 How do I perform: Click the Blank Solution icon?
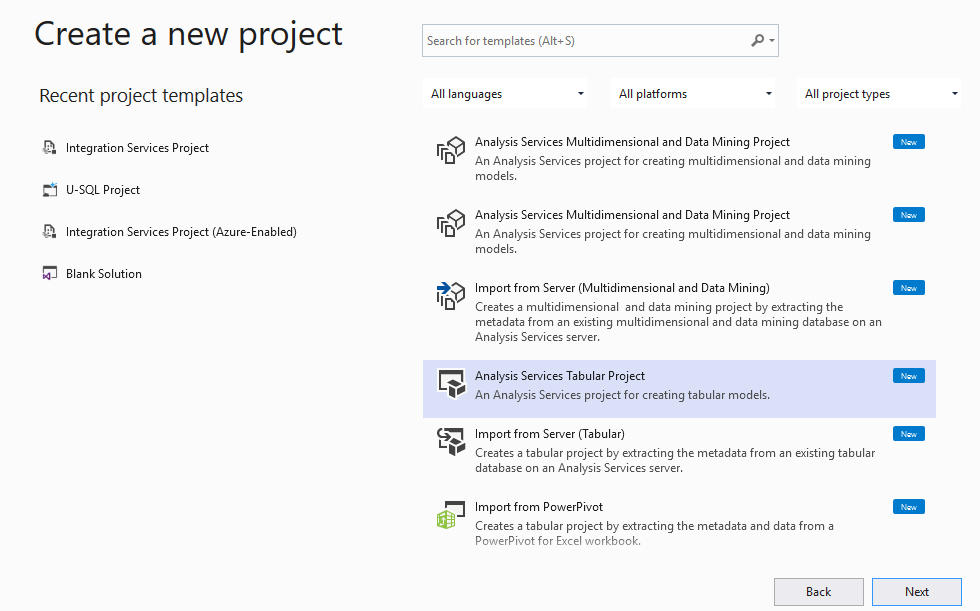(50, 273)
